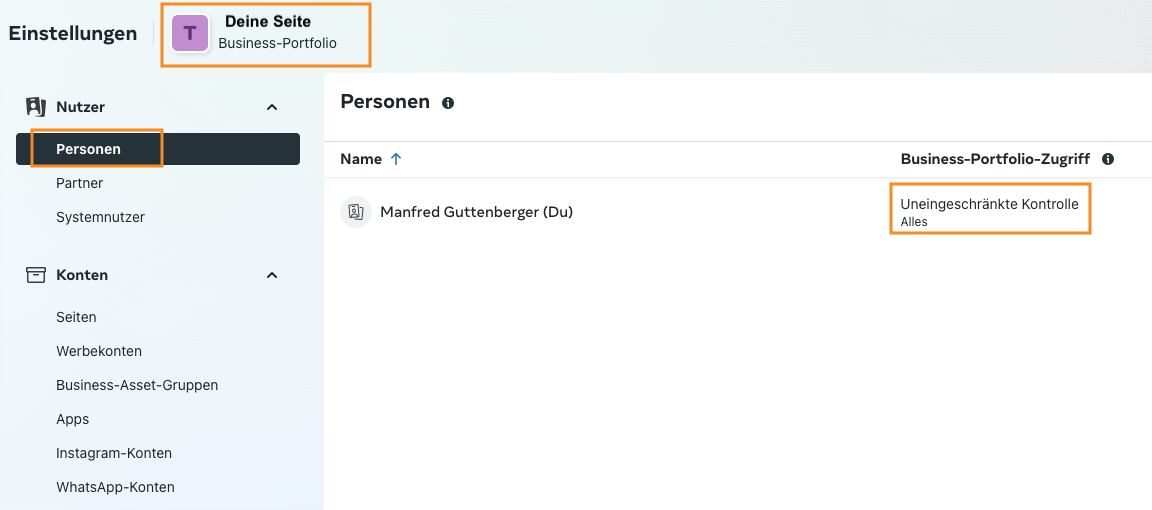This screenshot has height=510, width=1152.
Task: Go to Seiten under Konten
Action: pos(76,317)
